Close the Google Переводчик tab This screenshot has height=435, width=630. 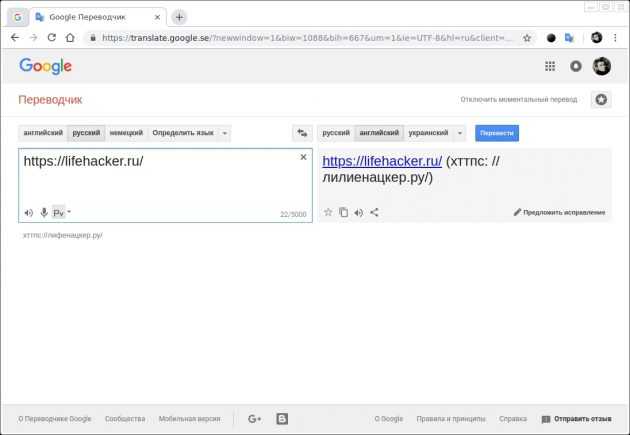click(x=158, y=17)
